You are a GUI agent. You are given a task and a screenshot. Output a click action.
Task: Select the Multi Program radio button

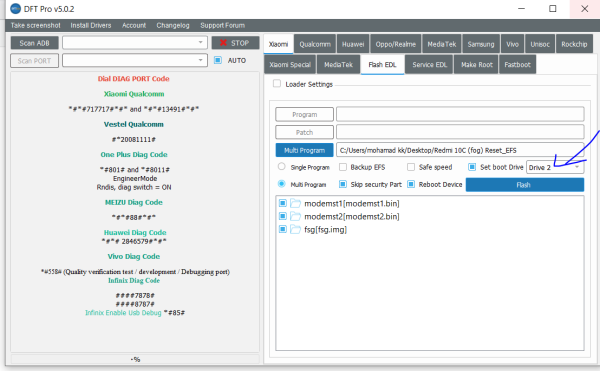(x=282, y=184)
